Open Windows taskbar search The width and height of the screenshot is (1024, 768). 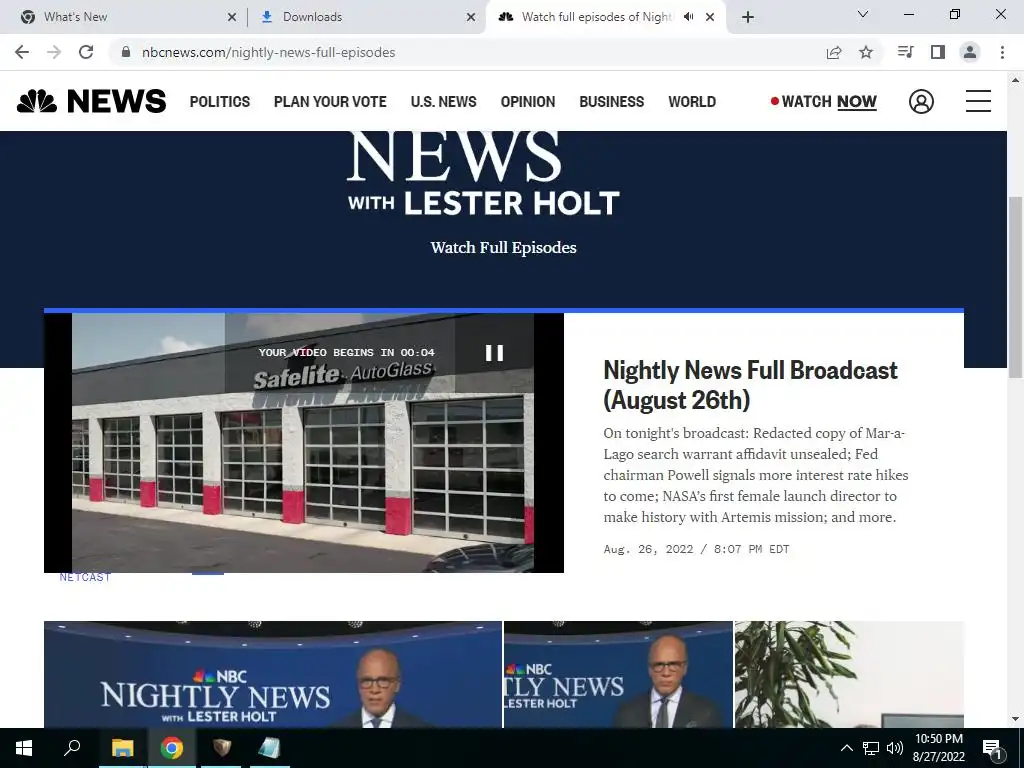(x=72, y=748)
